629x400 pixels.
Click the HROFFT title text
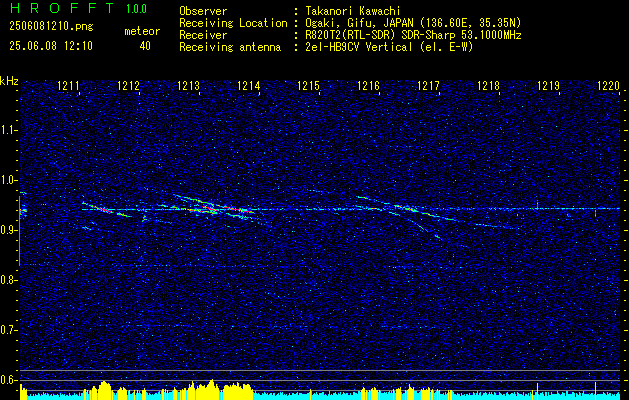(x=61, y=8)
